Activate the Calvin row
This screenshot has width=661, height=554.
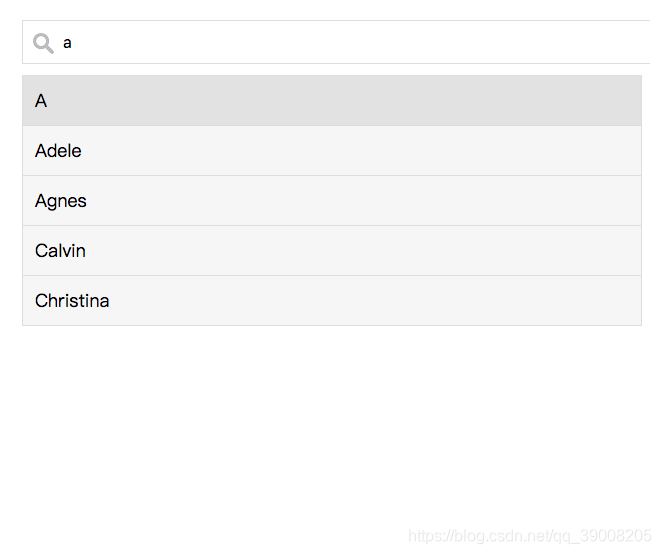tap(332, 251)
